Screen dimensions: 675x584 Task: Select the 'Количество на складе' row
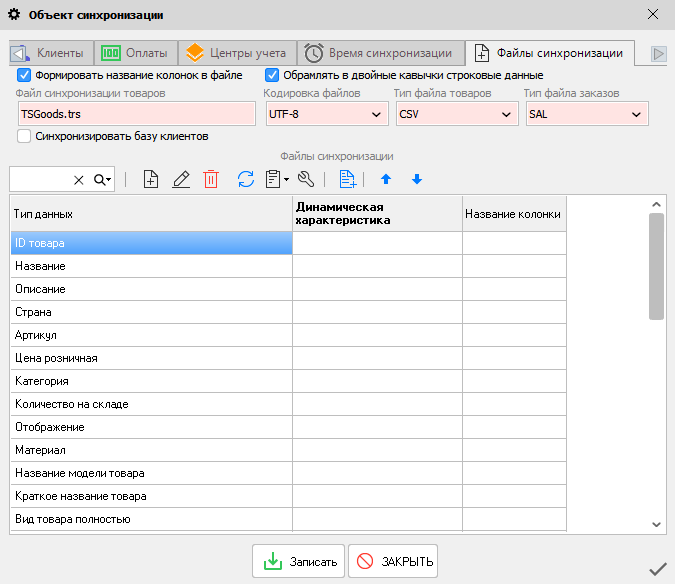point(288,404)
